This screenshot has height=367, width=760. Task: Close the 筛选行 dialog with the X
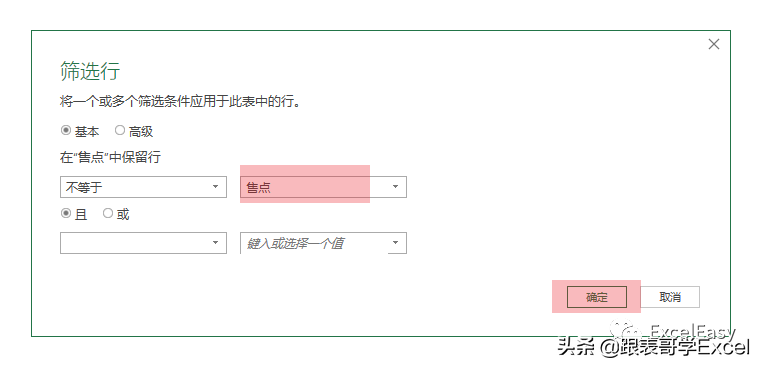713,45
